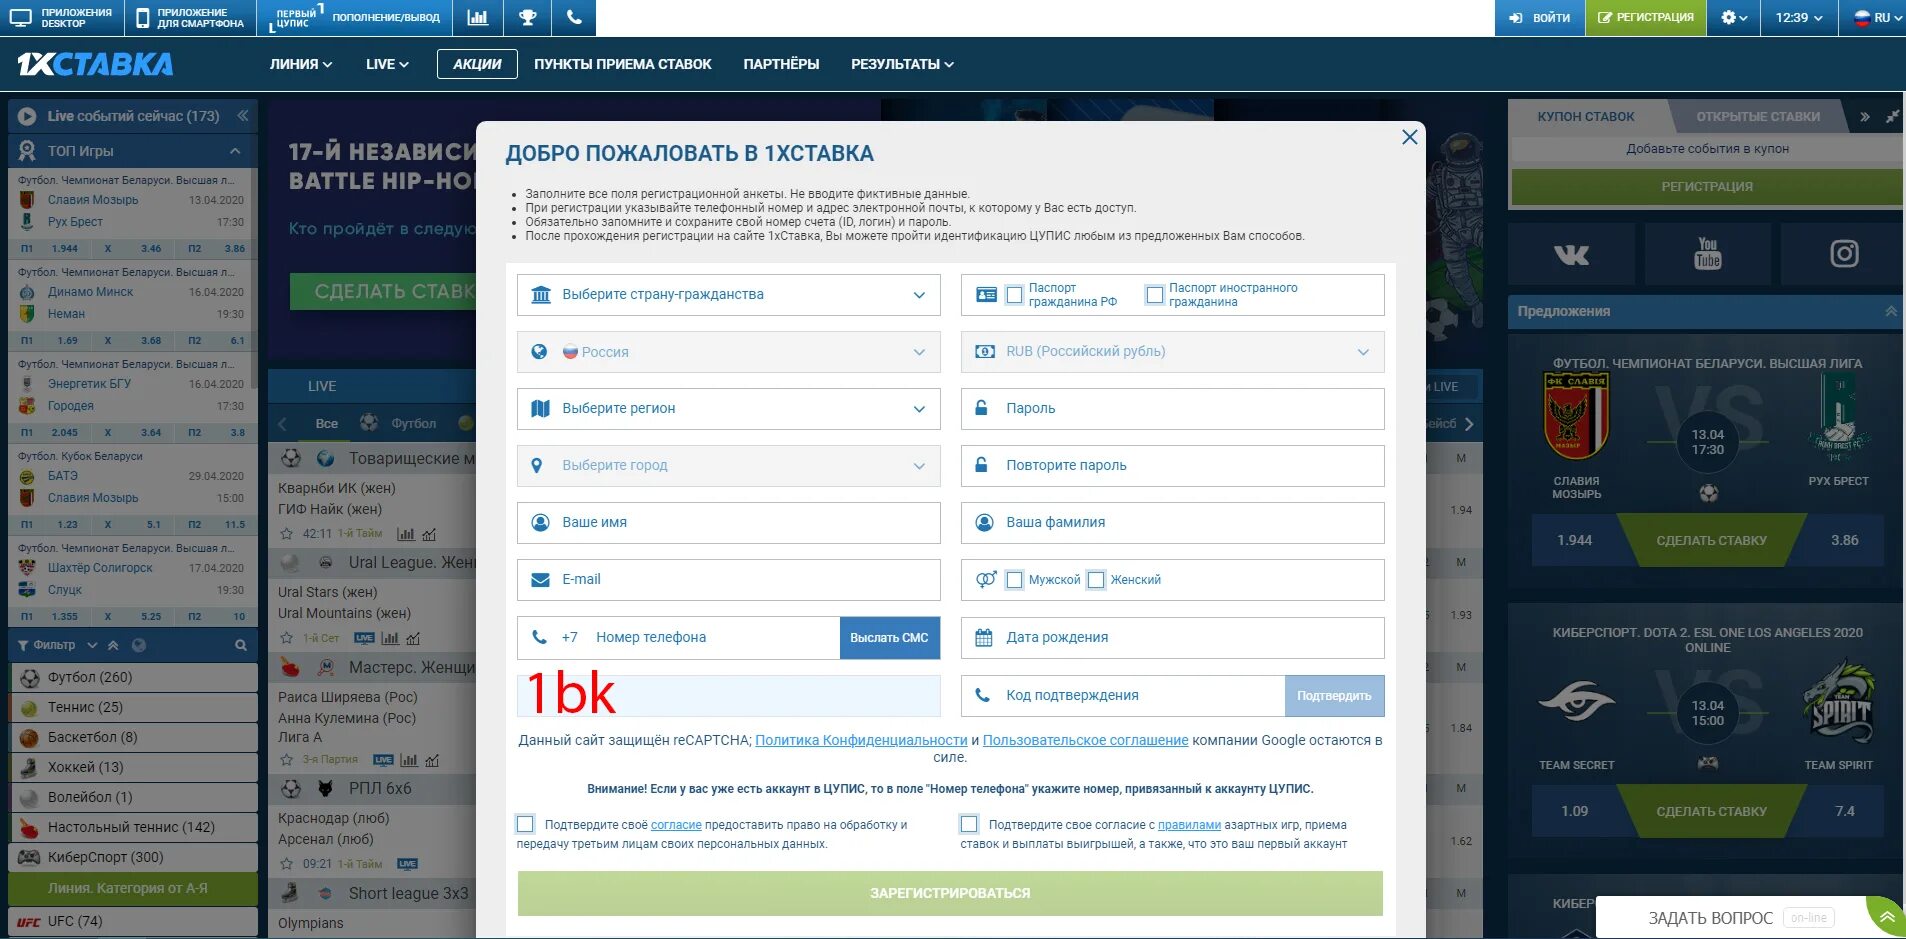The height and width of the screenshot is (939, 1906).
Task: Focus the Пароль input field
Action: [1172, 409]
